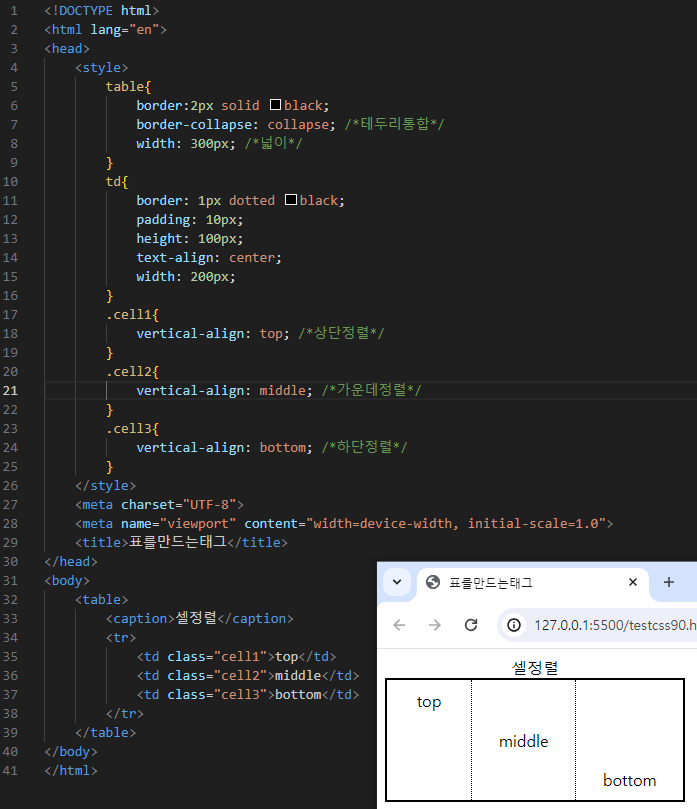Click the favicon globe icon in browser tab
The image size is (697, 809).
tap(433, 583)
